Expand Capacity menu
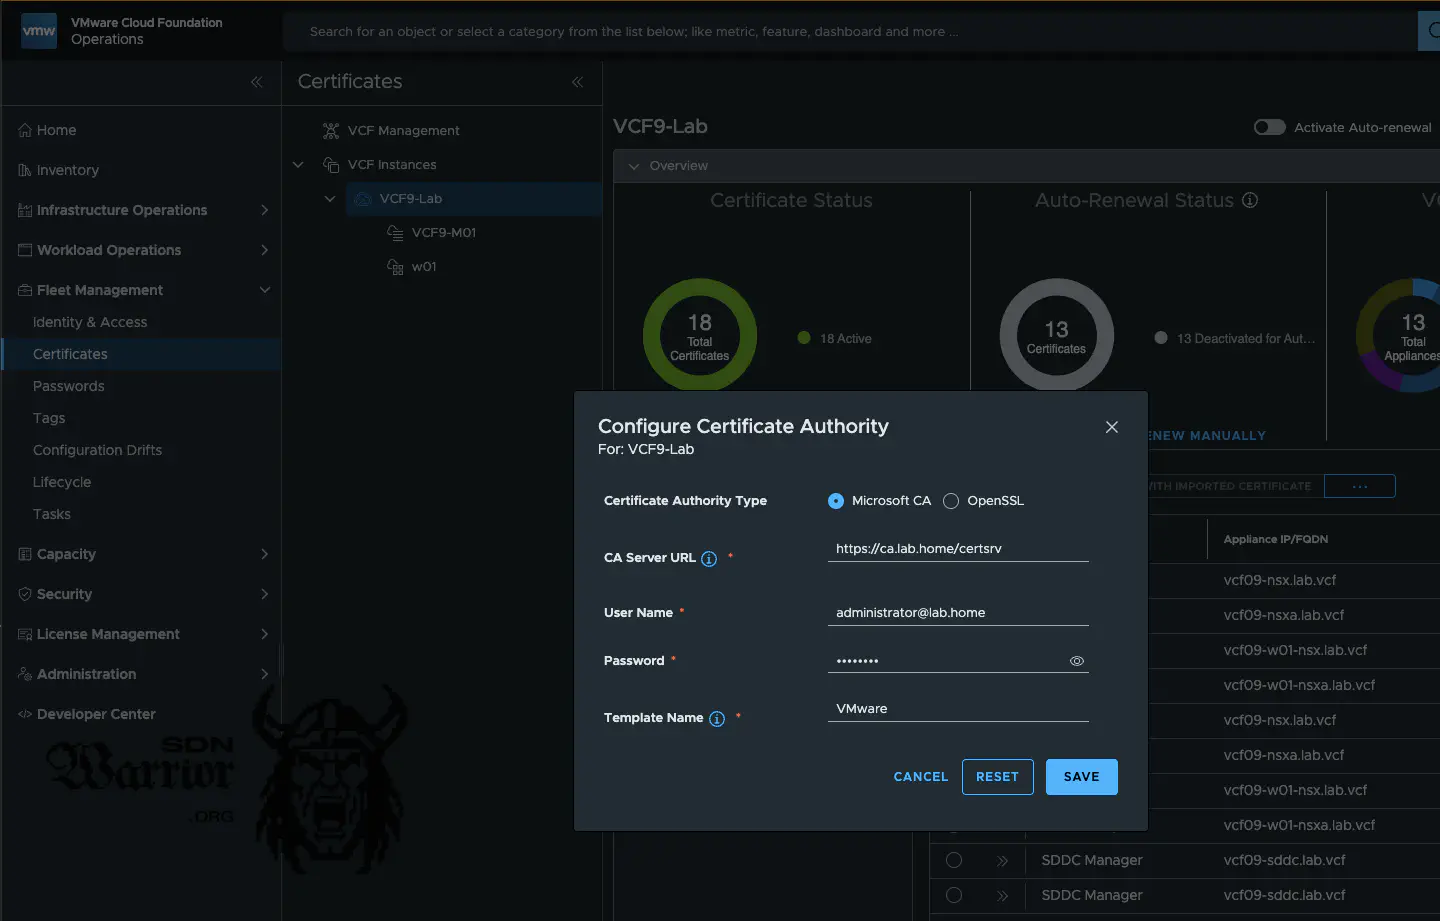The image size is (1440, 921). [x=265, y=554]
